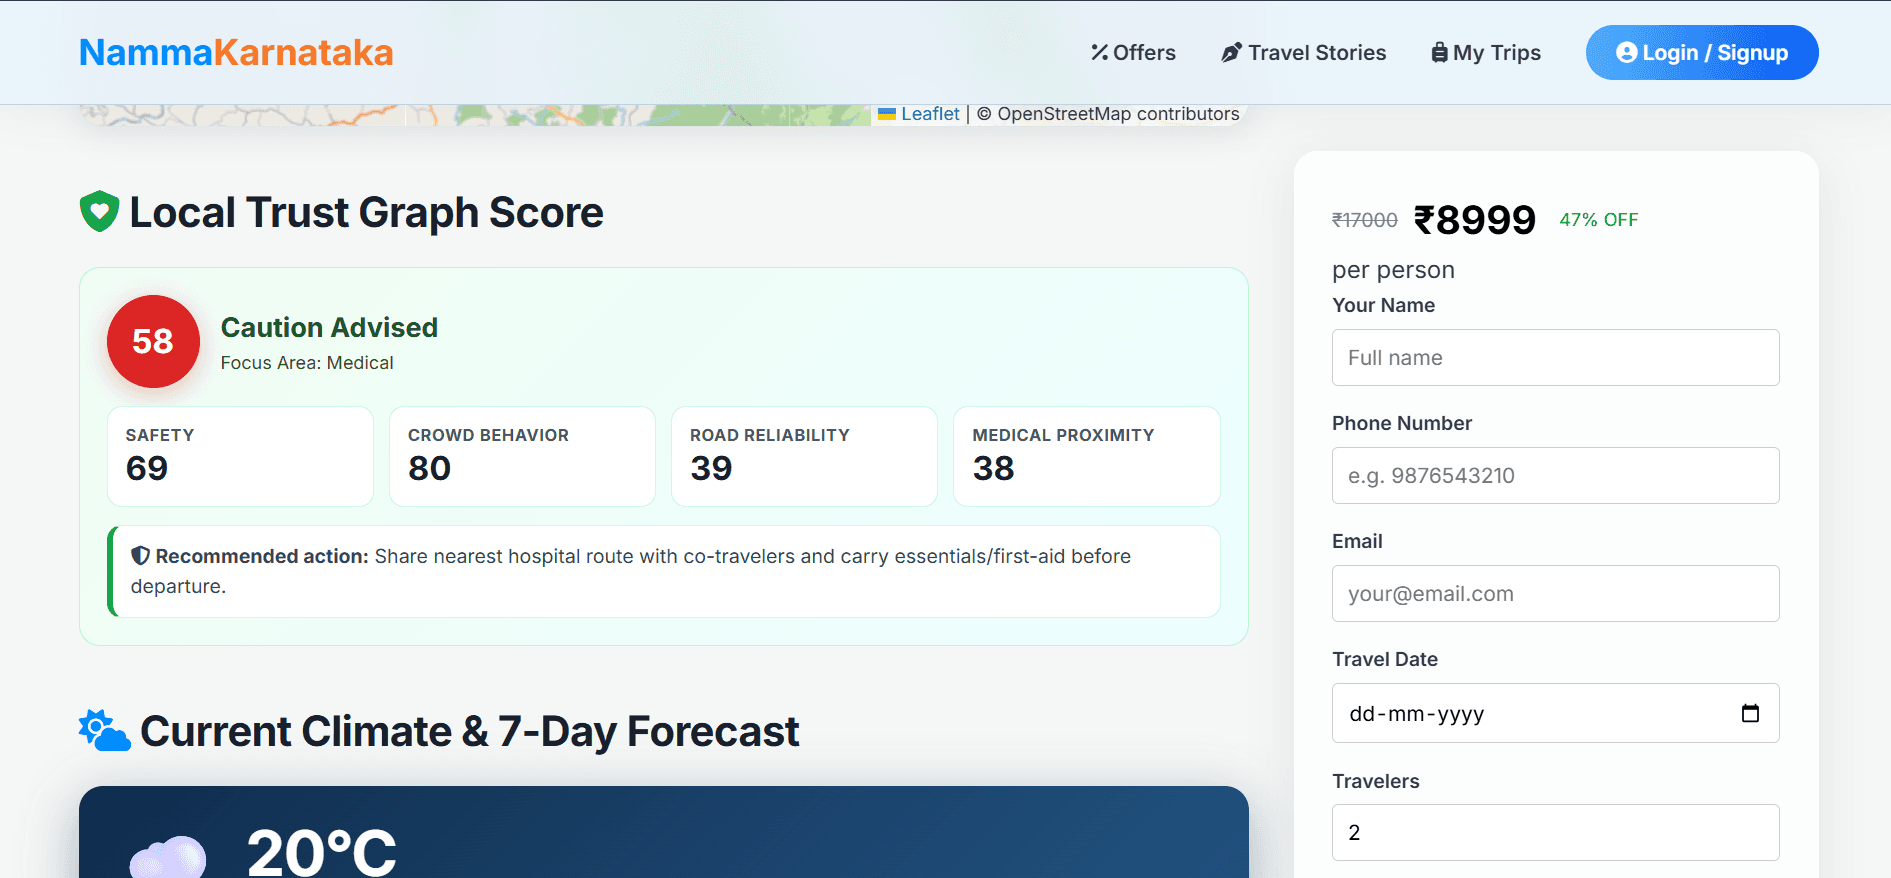
Task: Click the Email input field
Action: 1555,593
